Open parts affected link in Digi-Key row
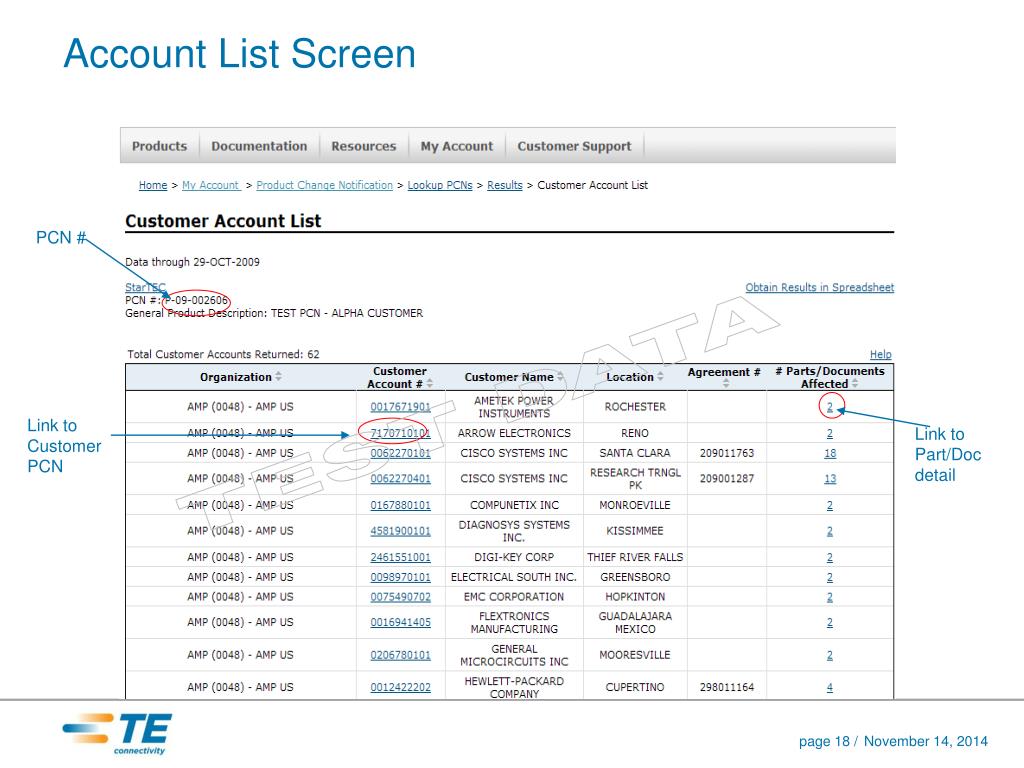 (x=830, y=558)
